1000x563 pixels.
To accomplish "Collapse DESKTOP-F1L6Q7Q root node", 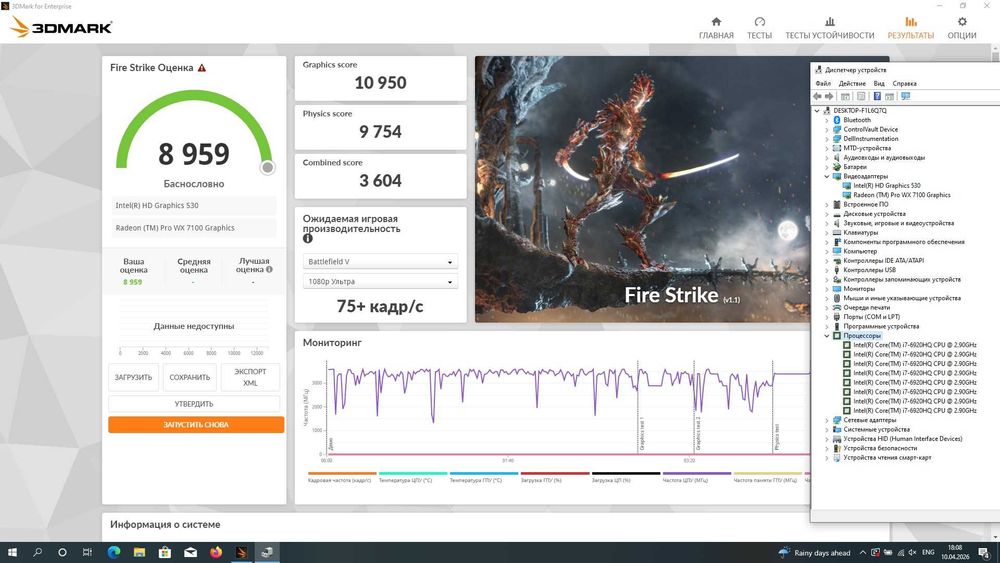I will click(817, 110).
